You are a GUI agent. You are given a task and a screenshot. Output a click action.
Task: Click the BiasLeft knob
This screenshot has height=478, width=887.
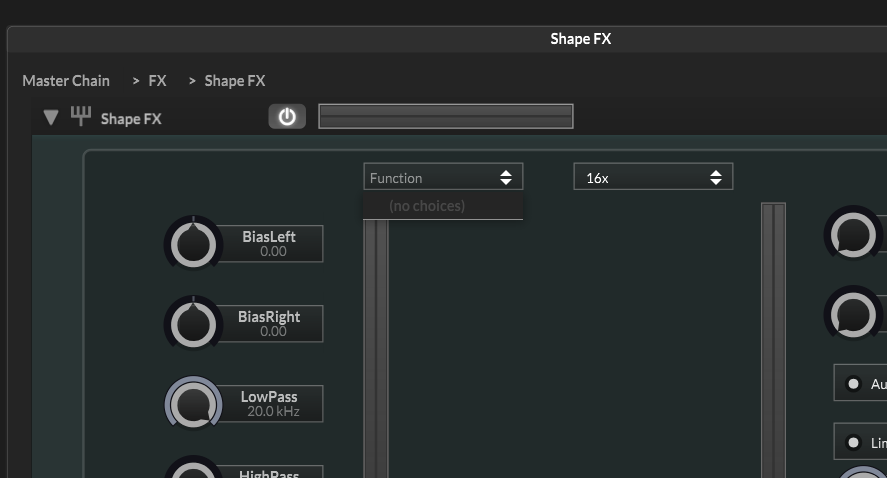tap(193, 244)
